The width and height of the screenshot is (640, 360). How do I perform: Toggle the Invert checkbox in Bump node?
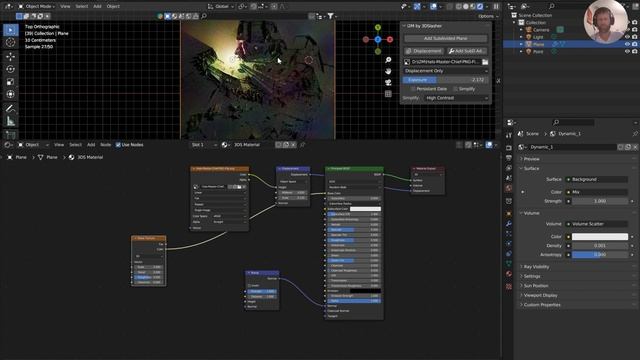(249, 286)
